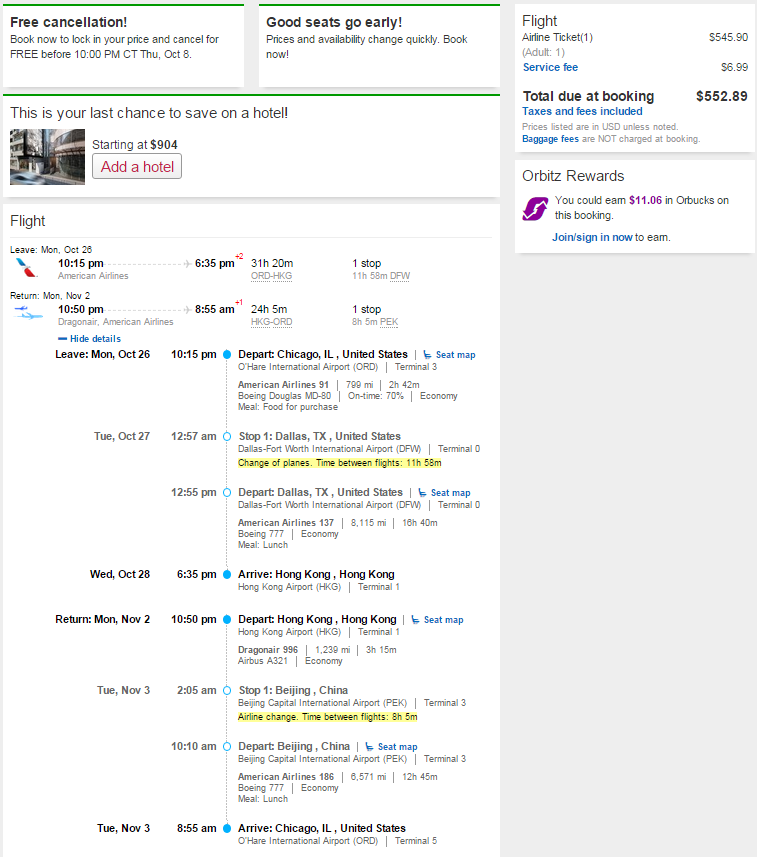Click the DFW layover abbreviation
757x857 pixels.
click(x=400, y=276)
